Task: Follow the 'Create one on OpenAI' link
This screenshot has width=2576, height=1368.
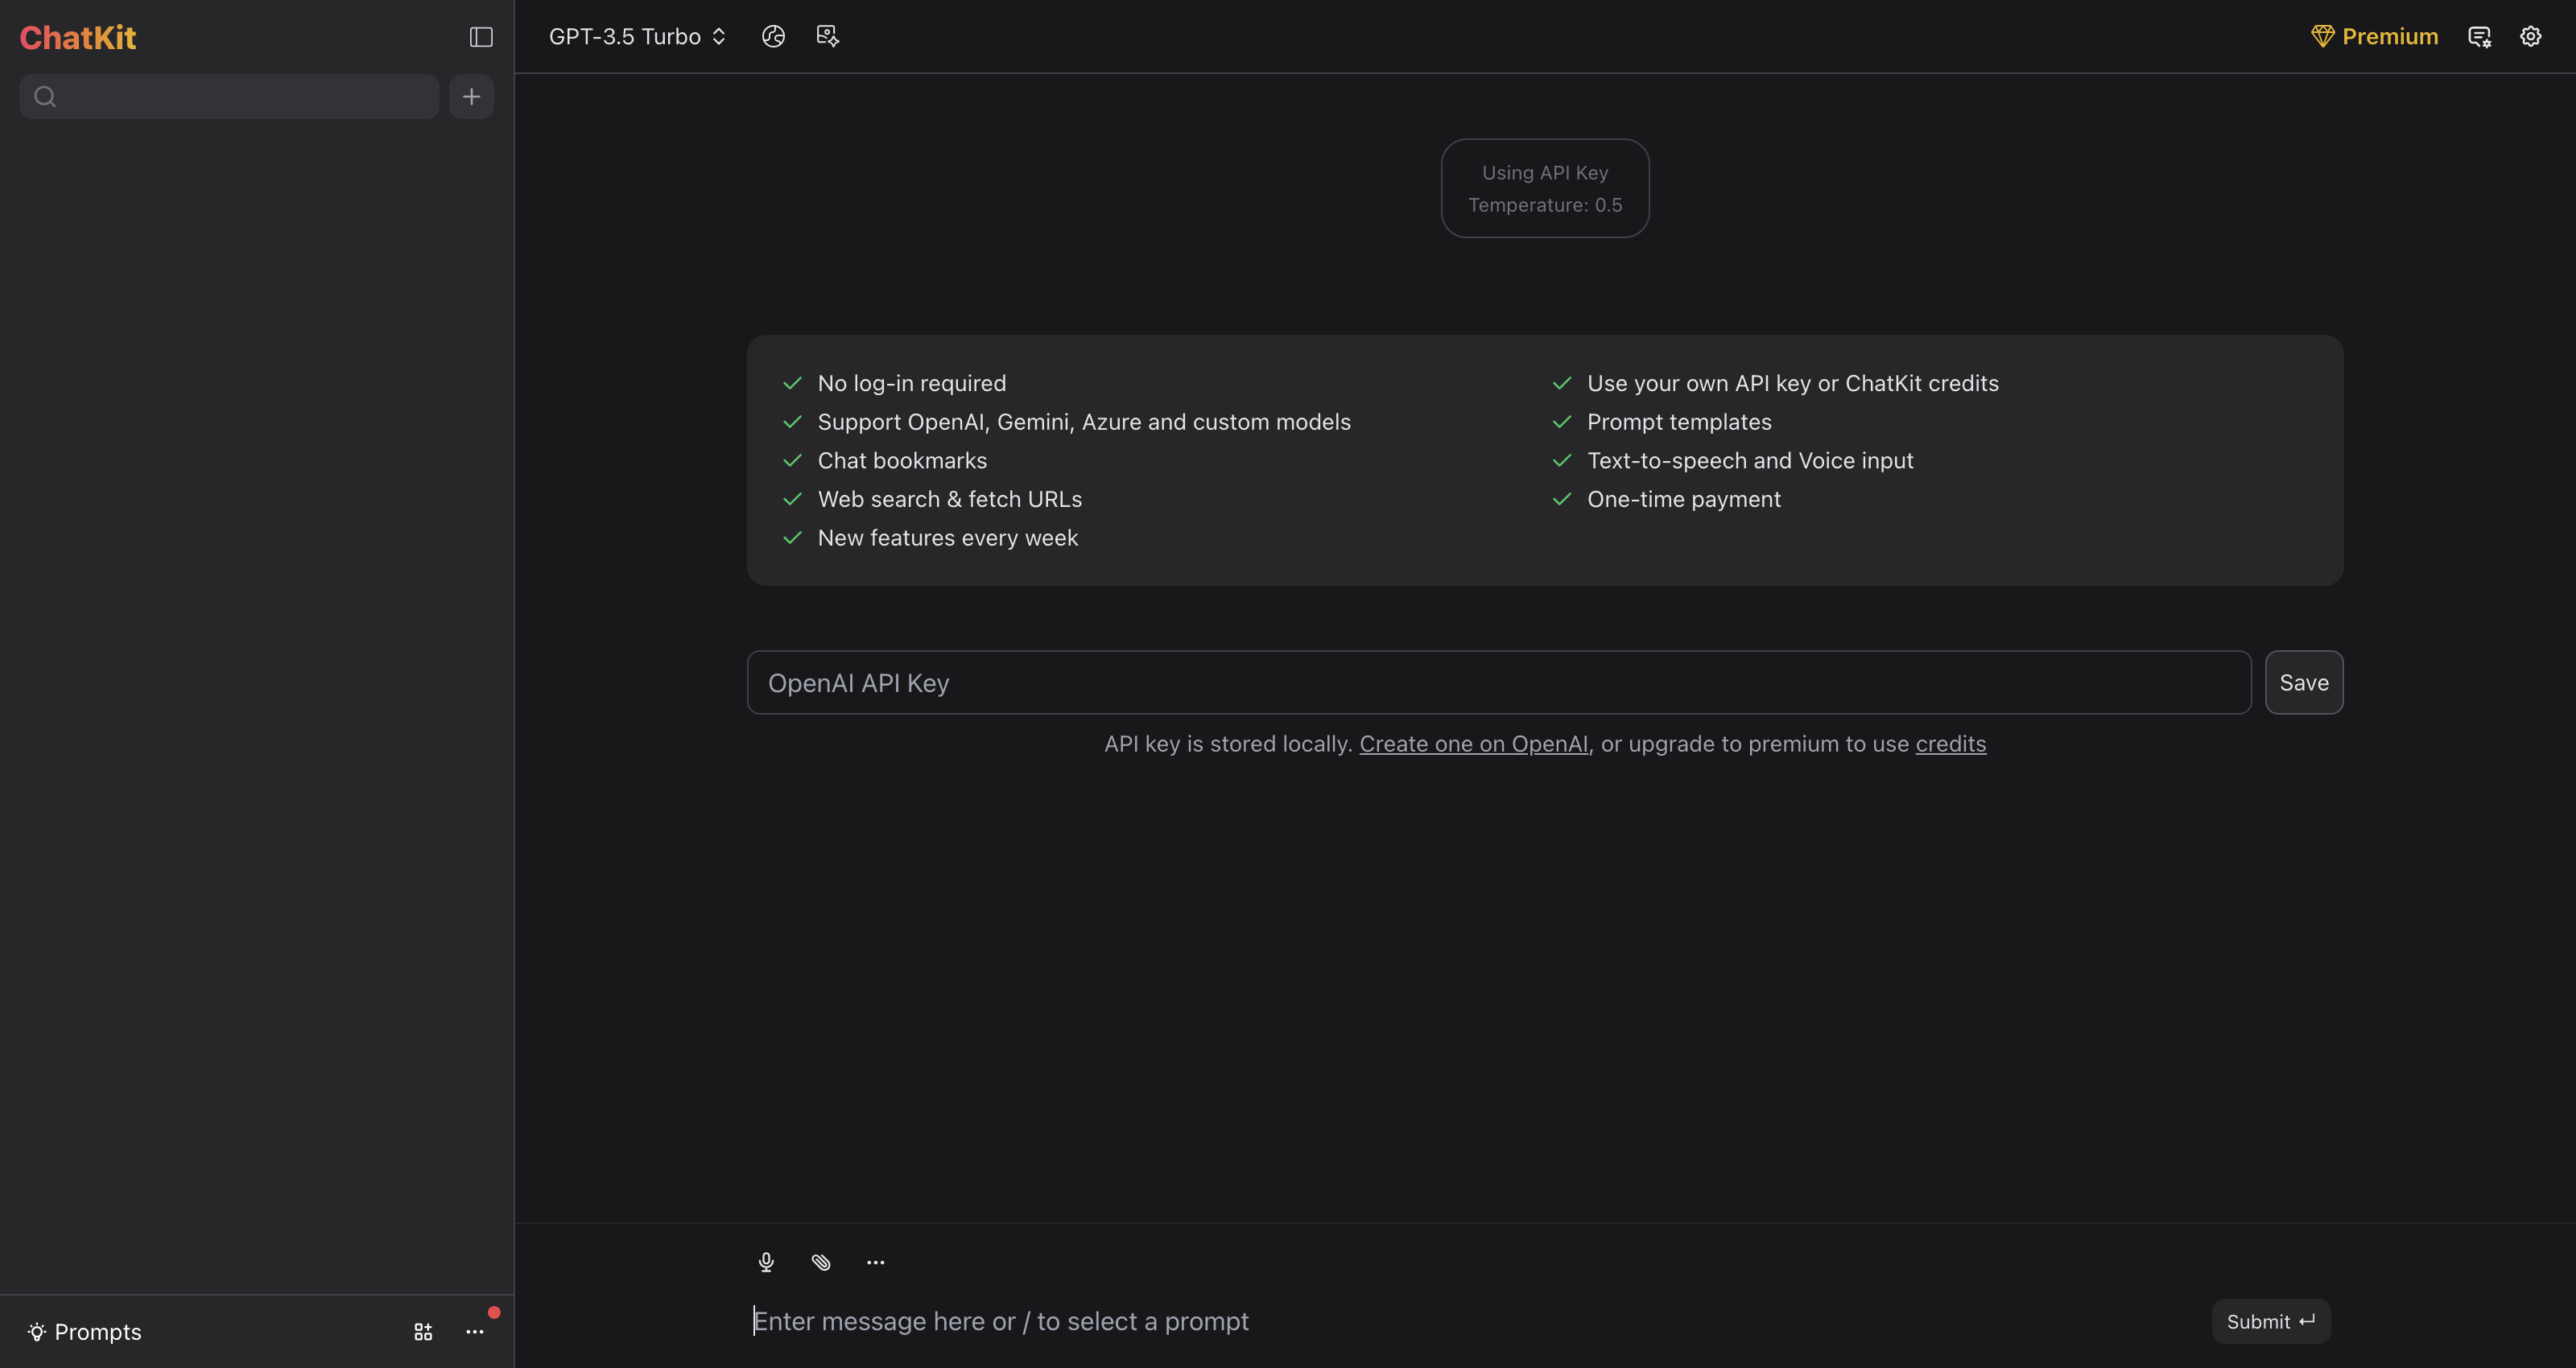Action: click(1473, 744)
